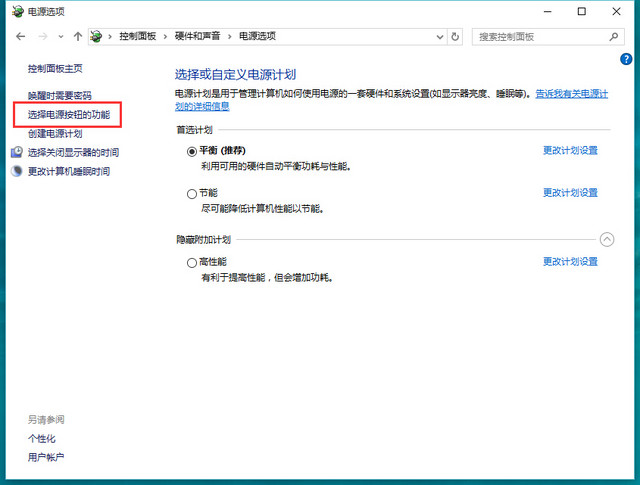Select the 平衡 (推荐) power plan
Image resolution: width=640 pixels, height=485 pixels.
(192, 151)
